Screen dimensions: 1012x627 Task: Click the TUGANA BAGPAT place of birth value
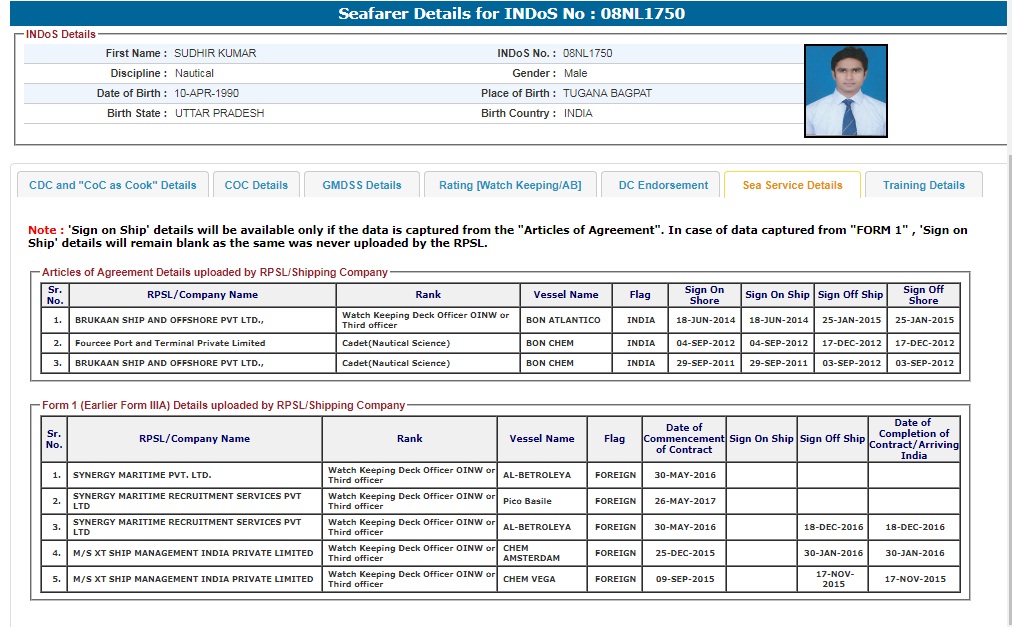click(x=607, y=93)
